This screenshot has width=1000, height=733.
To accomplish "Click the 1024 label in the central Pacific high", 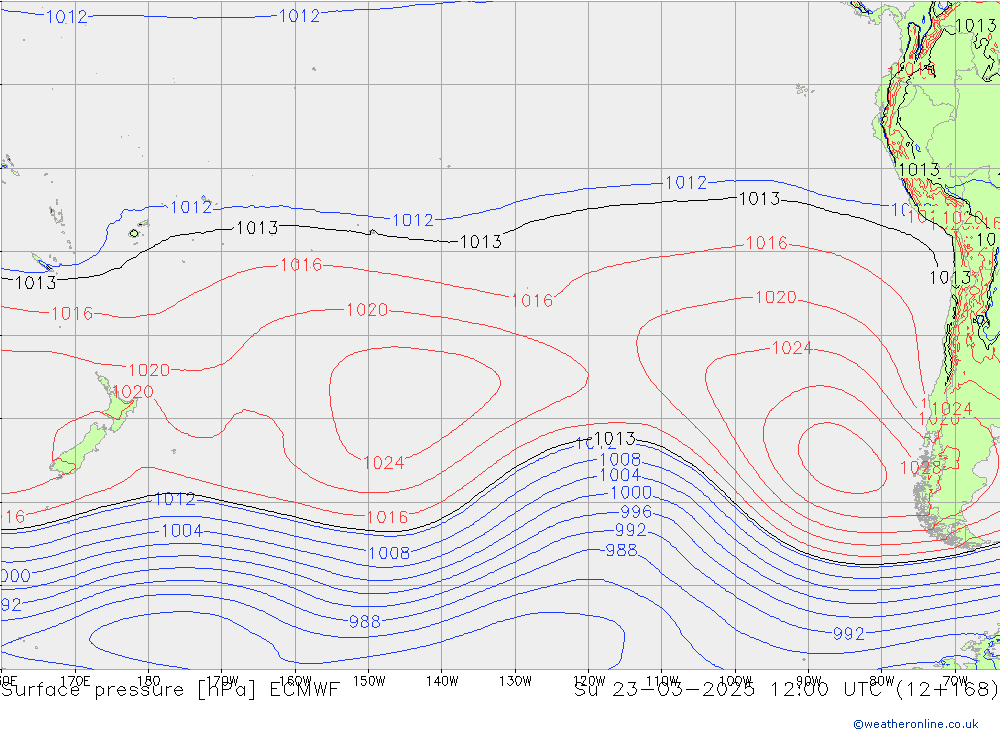I will pos(383,462).
